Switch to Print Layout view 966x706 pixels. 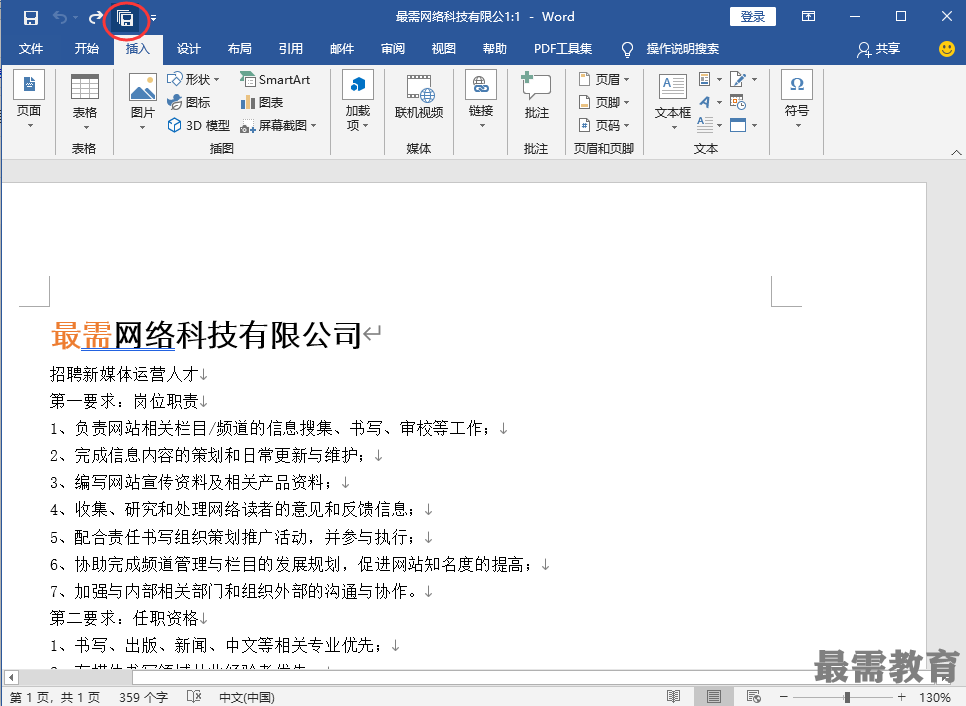point(713,697)
